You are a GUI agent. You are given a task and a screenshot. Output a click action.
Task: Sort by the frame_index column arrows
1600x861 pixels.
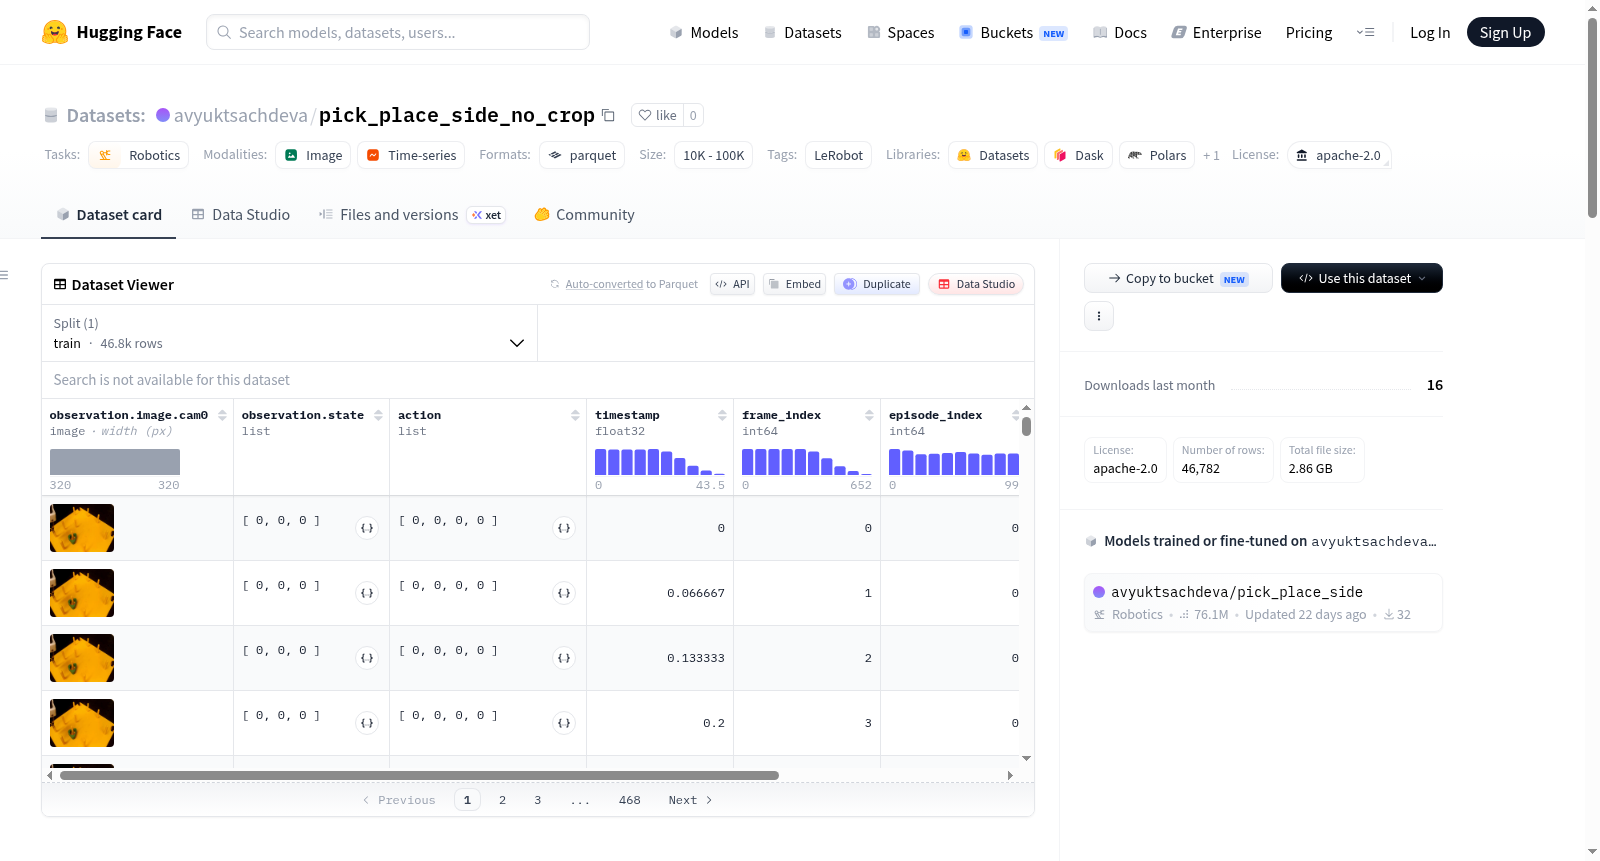tap(869, 415)
